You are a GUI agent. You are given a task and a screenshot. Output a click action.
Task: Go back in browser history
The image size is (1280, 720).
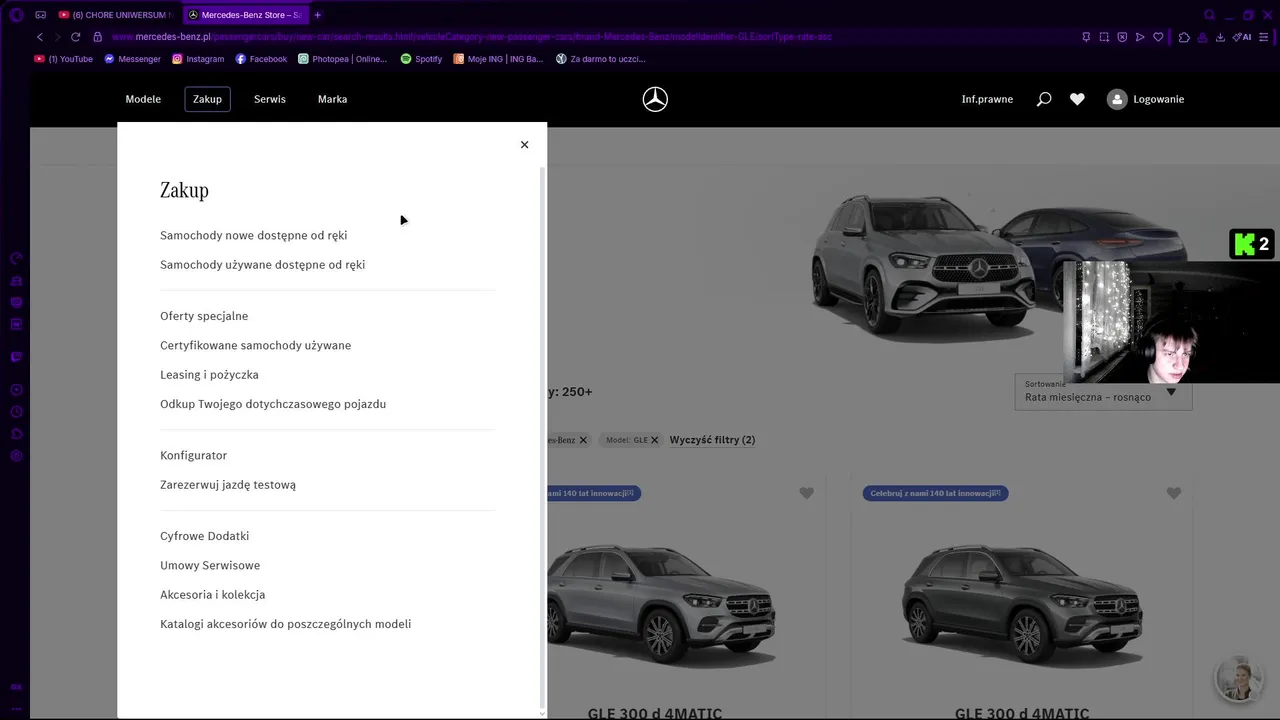[40, 37]
